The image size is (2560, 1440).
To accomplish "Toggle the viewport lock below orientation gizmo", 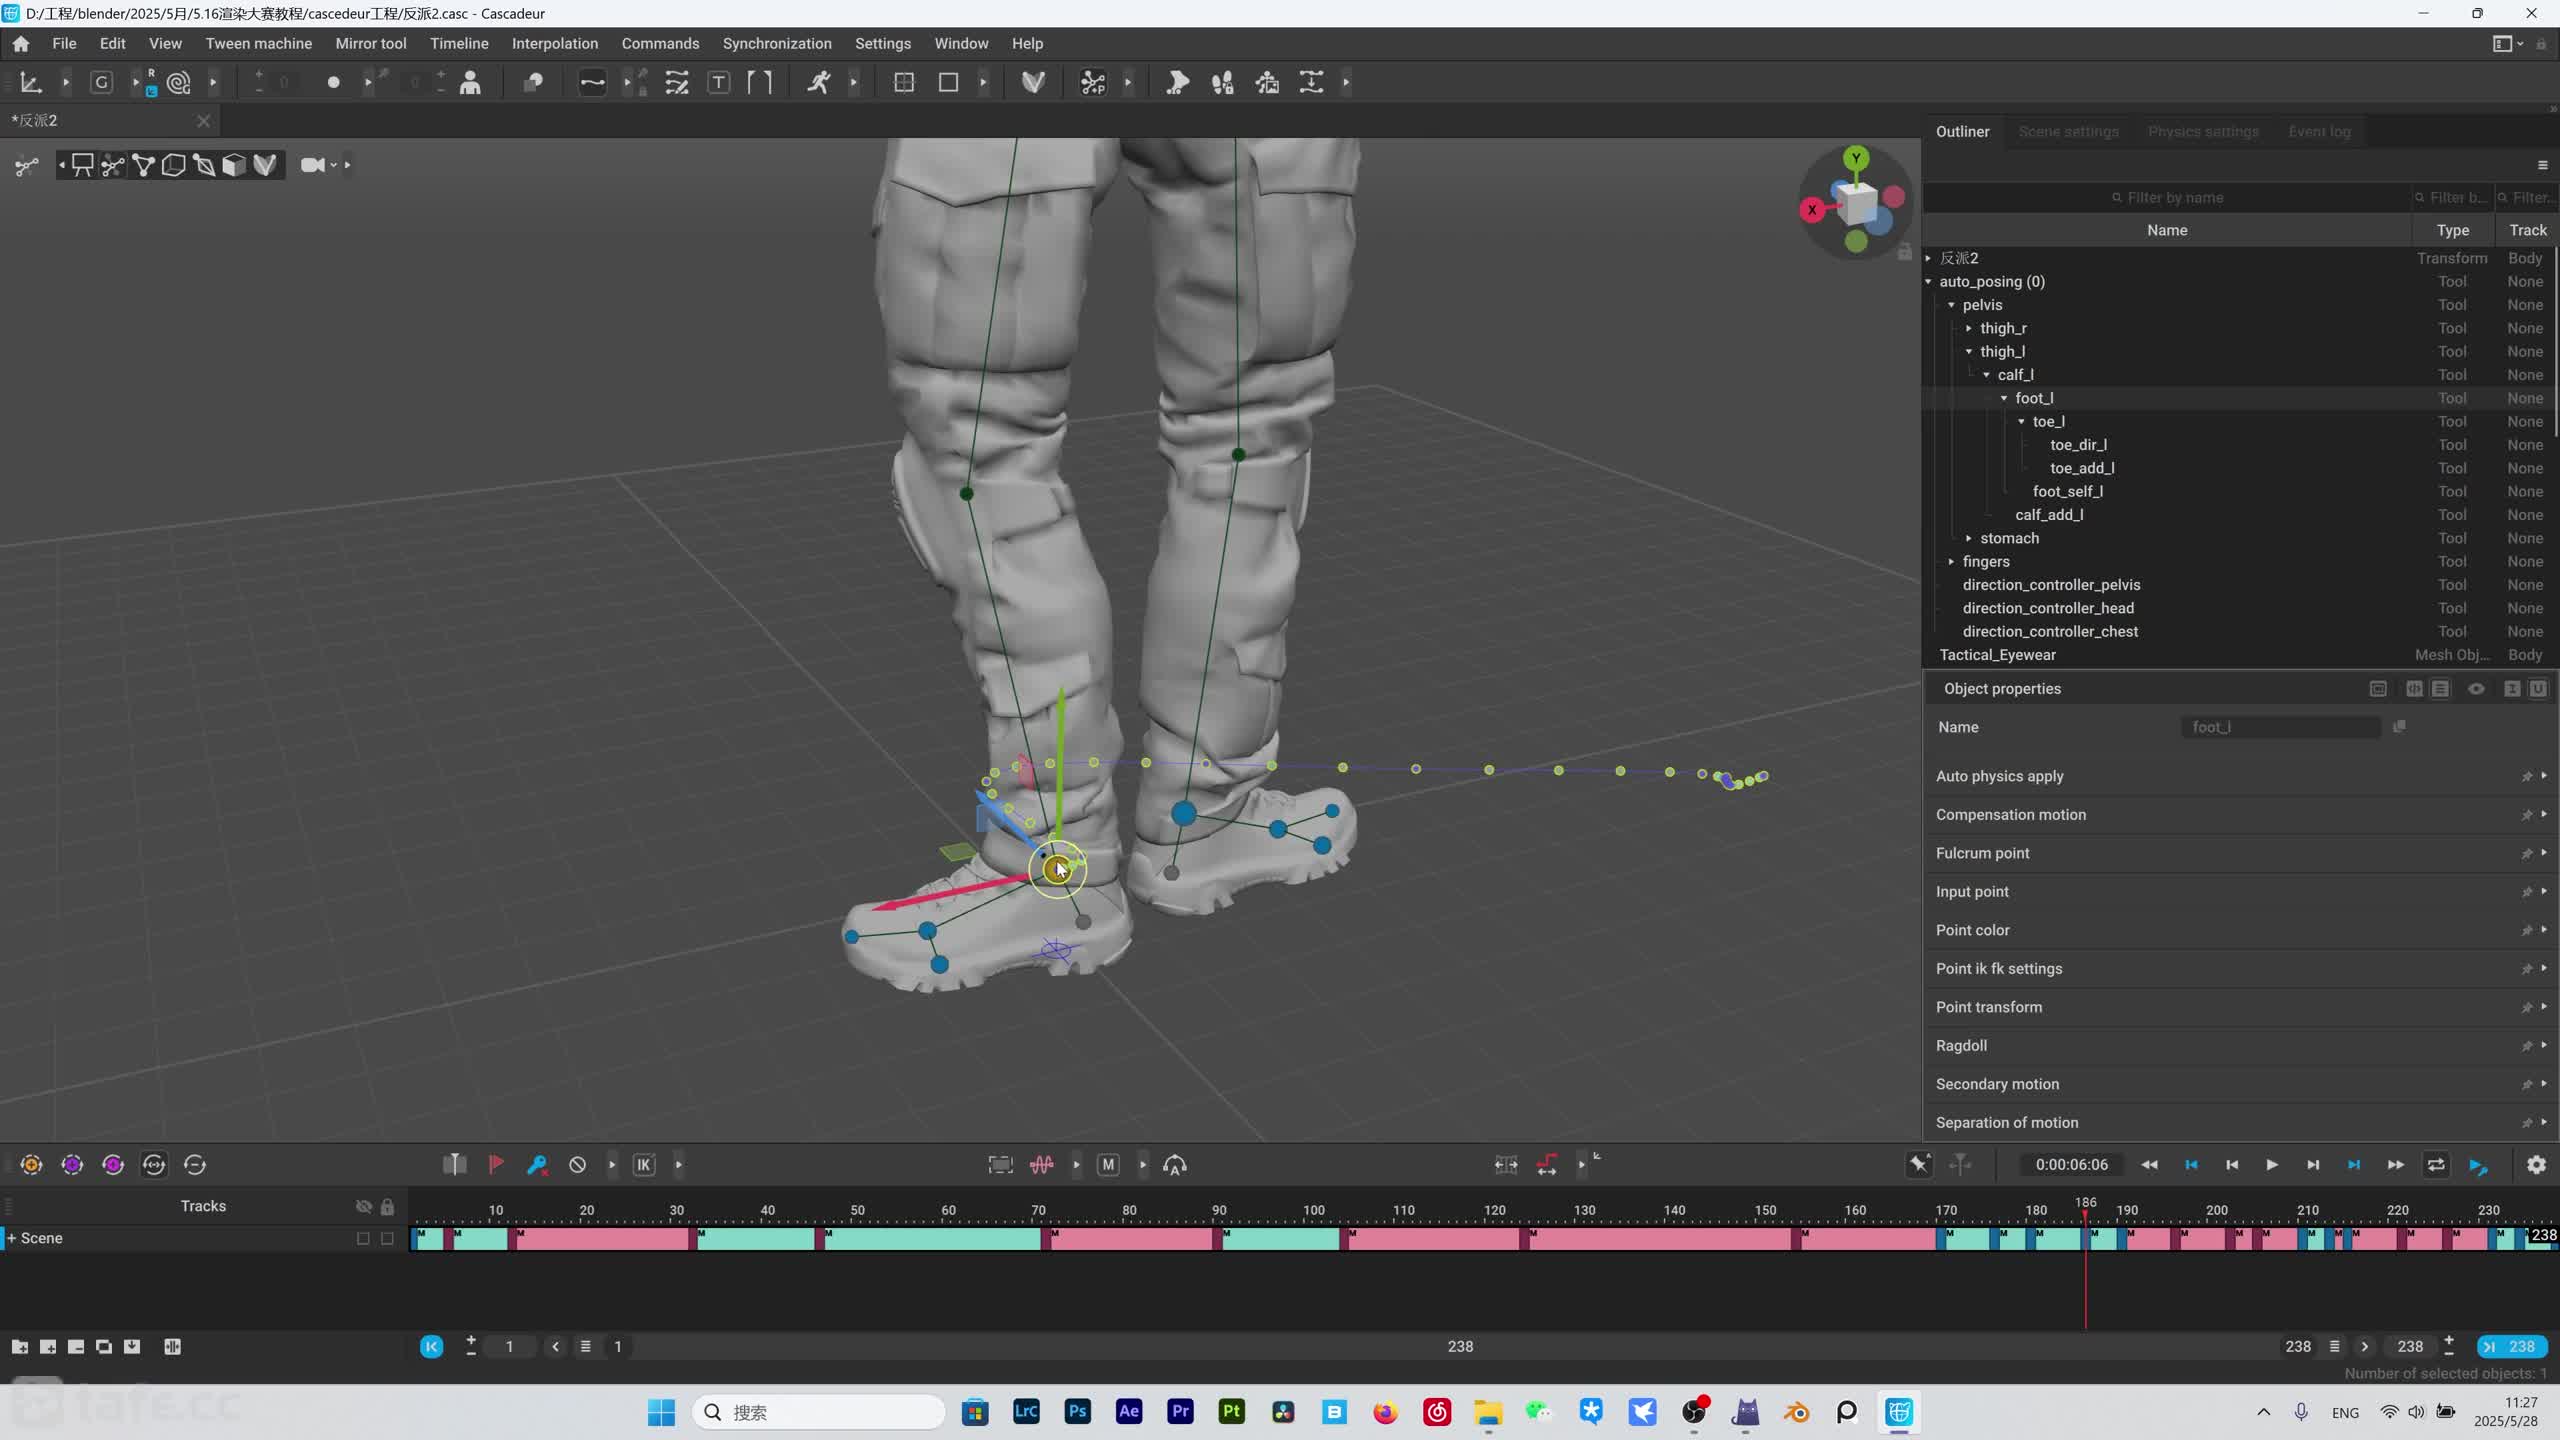I will pyautogui.click(x=1905, y=252).
